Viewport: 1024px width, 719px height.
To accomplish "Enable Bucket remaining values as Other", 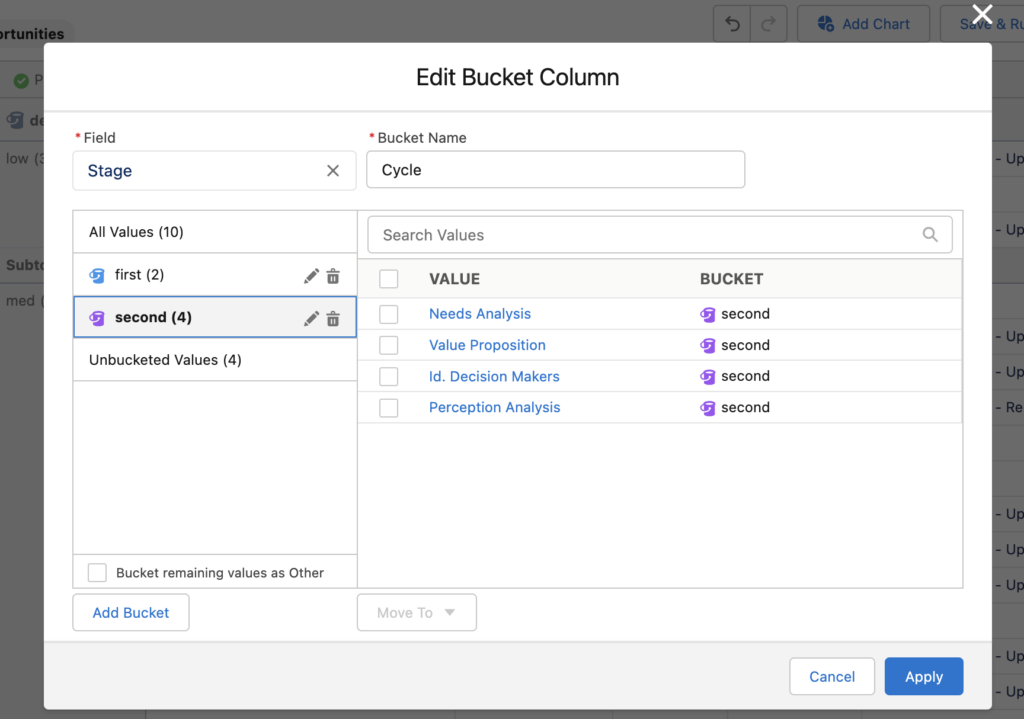I will pos(97,573).
